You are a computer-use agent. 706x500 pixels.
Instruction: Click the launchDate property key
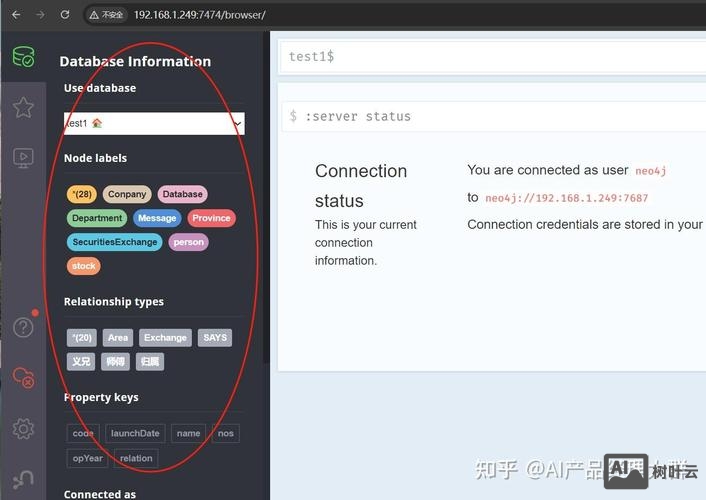(x=135, y=433)
